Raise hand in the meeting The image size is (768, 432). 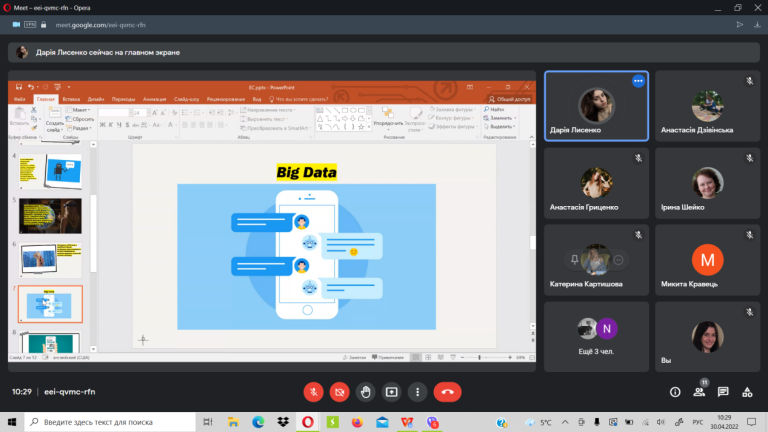coord(365,392)
